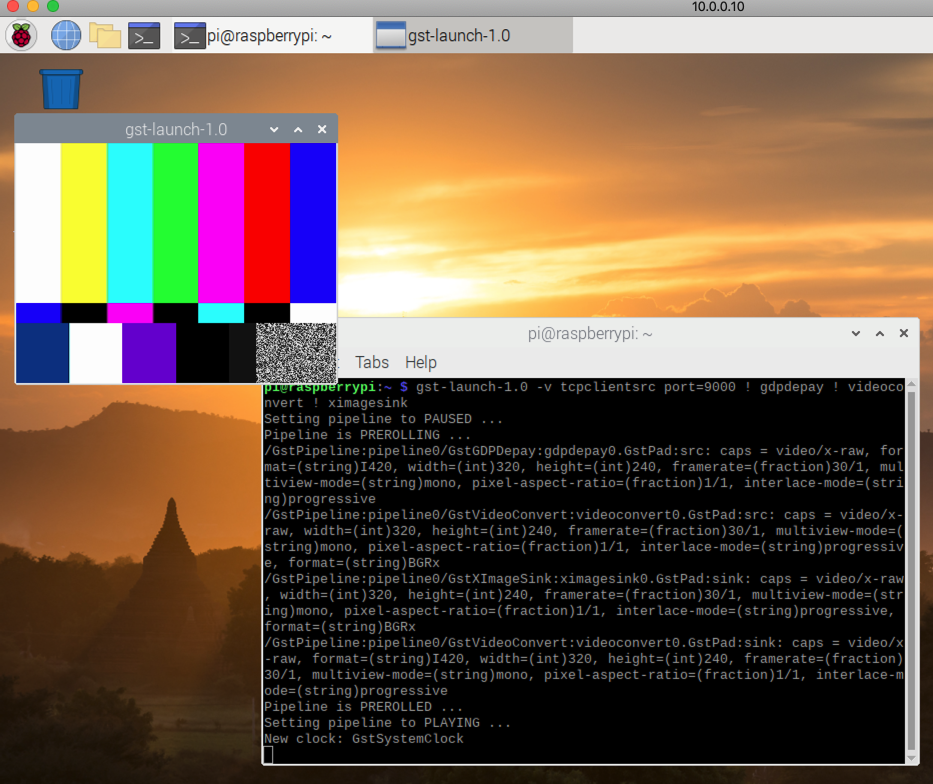933x784 pixels.
Task: Open the Raspberry Pi main menu
Action: 21,36
